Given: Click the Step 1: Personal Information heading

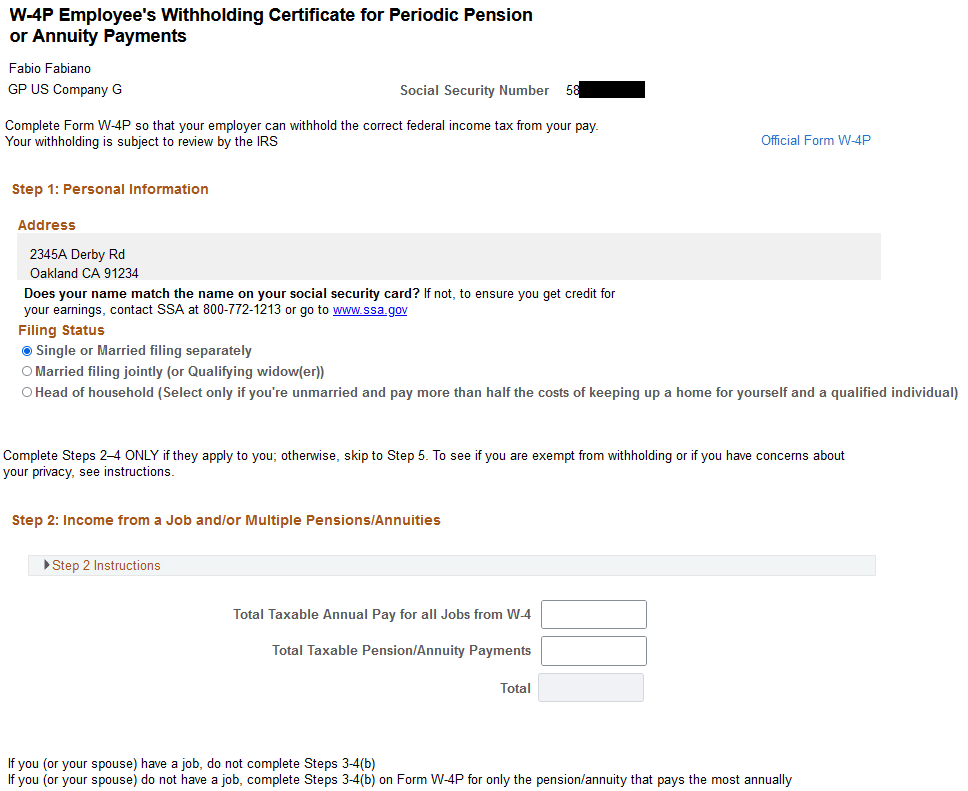Looking at the screenshot, I should pyautogui.click(x=109, y=188).
